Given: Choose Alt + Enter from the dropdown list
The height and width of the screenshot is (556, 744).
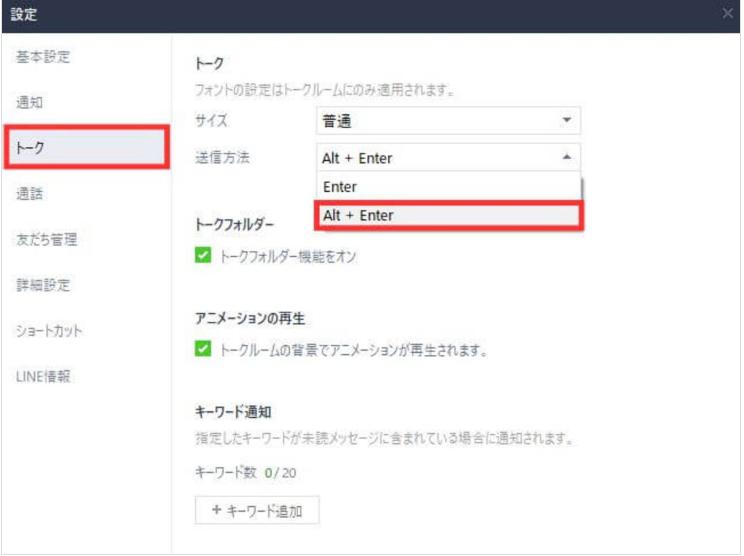Looking at the screenshot, I should pos(448,215).
